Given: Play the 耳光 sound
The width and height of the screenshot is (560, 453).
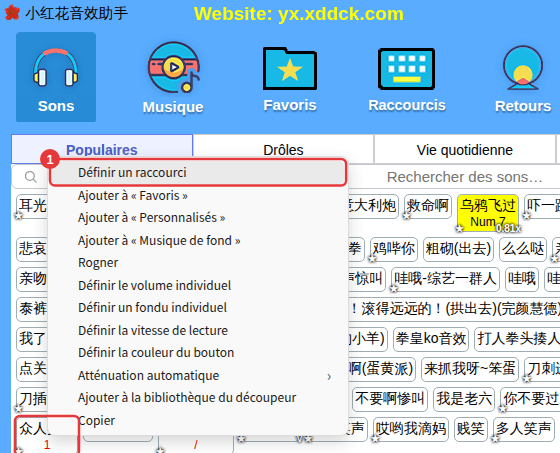Looking at the screenshot, I should (x=32, y=206).
